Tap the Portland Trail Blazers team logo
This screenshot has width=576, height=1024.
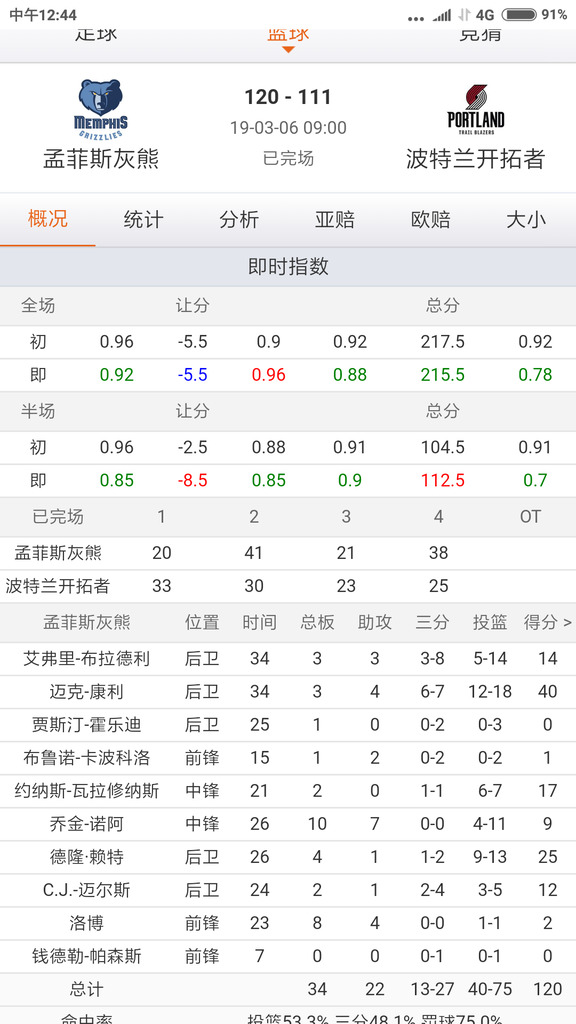[475, 109]
